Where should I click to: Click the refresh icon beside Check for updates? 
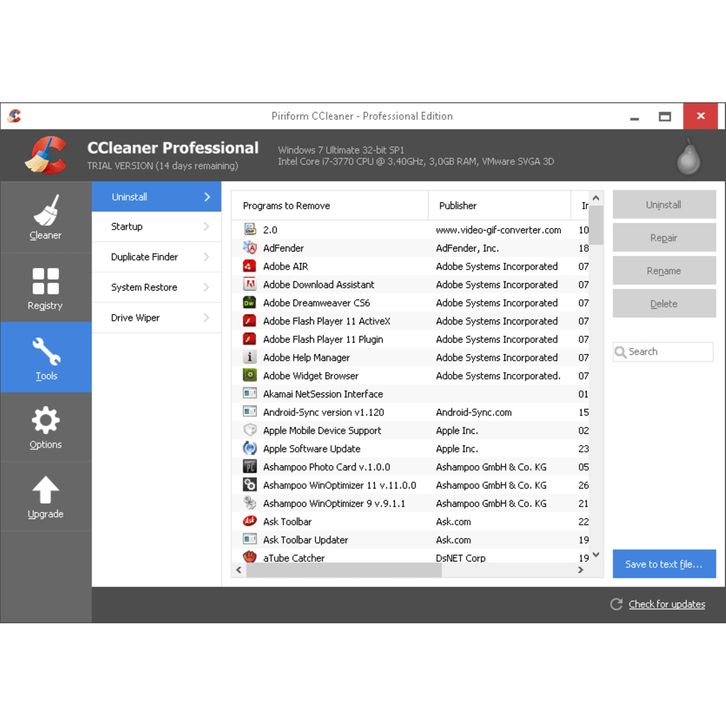(x=616, y=604)
